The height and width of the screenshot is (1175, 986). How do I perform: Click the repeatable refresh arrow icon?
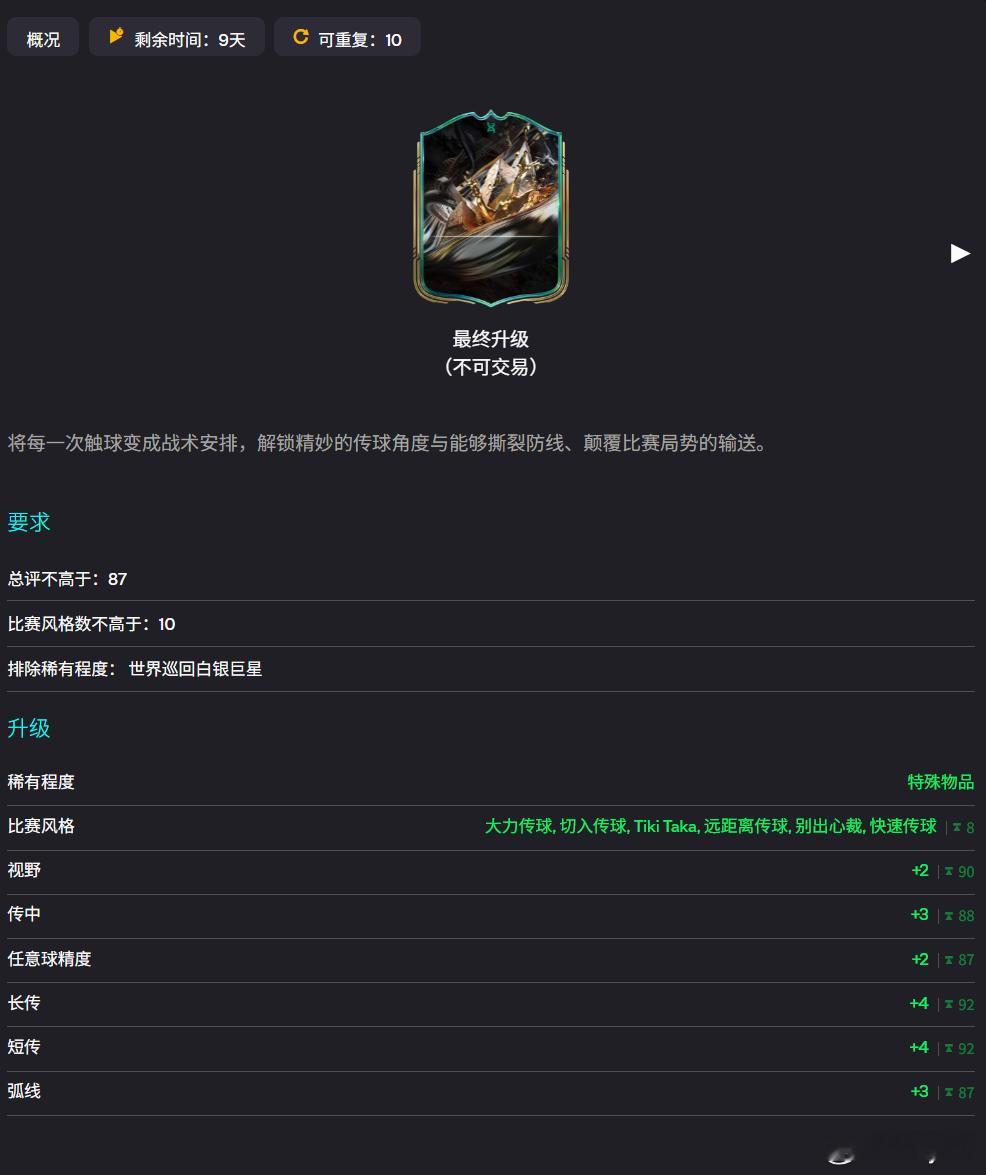click(x=300, y=37)
